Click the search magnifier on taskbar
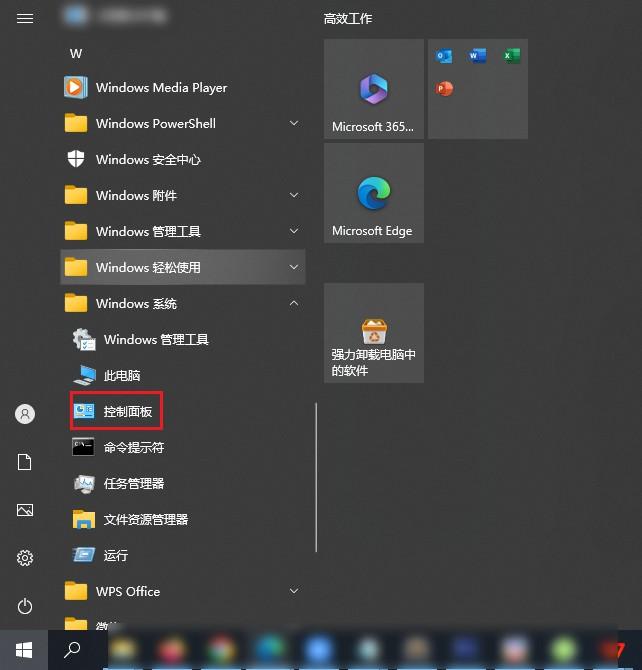The image size is (642, 670). 72,650
